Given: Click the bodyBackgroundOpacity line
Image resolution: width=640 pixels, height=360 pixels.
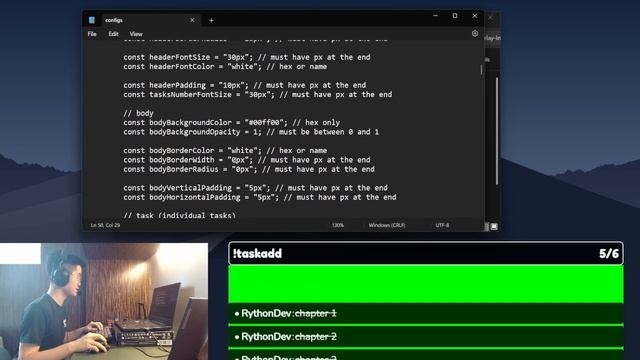Looking at the screenshot, I should [251, 132].
